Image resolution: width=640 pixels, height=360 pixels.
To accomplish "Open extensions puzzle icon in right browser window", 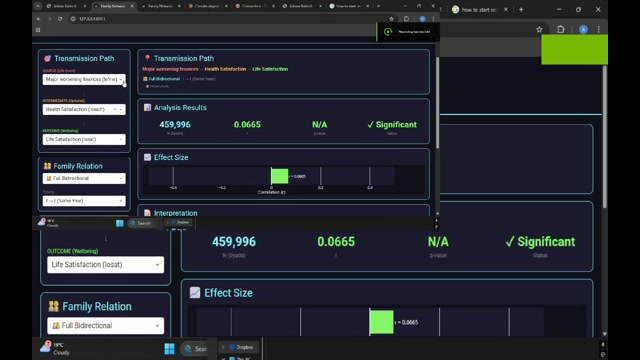I will point(561,29).
